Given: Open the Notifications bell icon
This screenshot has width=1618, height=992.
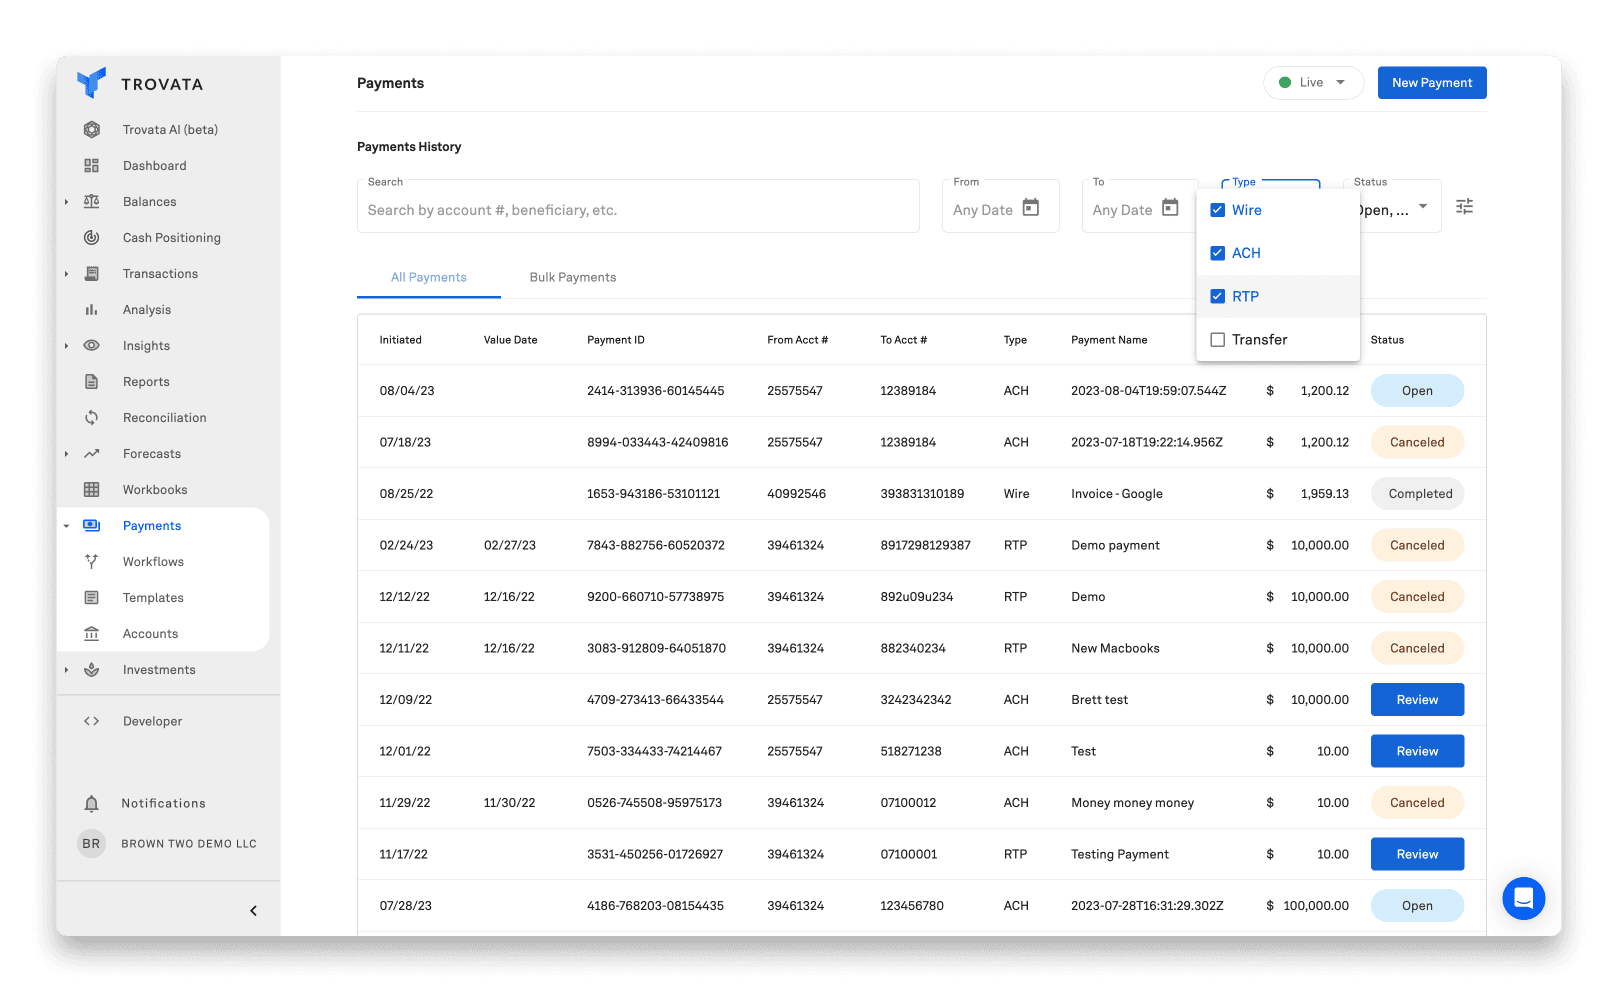Looking at the screenshot, I should 92,804.
